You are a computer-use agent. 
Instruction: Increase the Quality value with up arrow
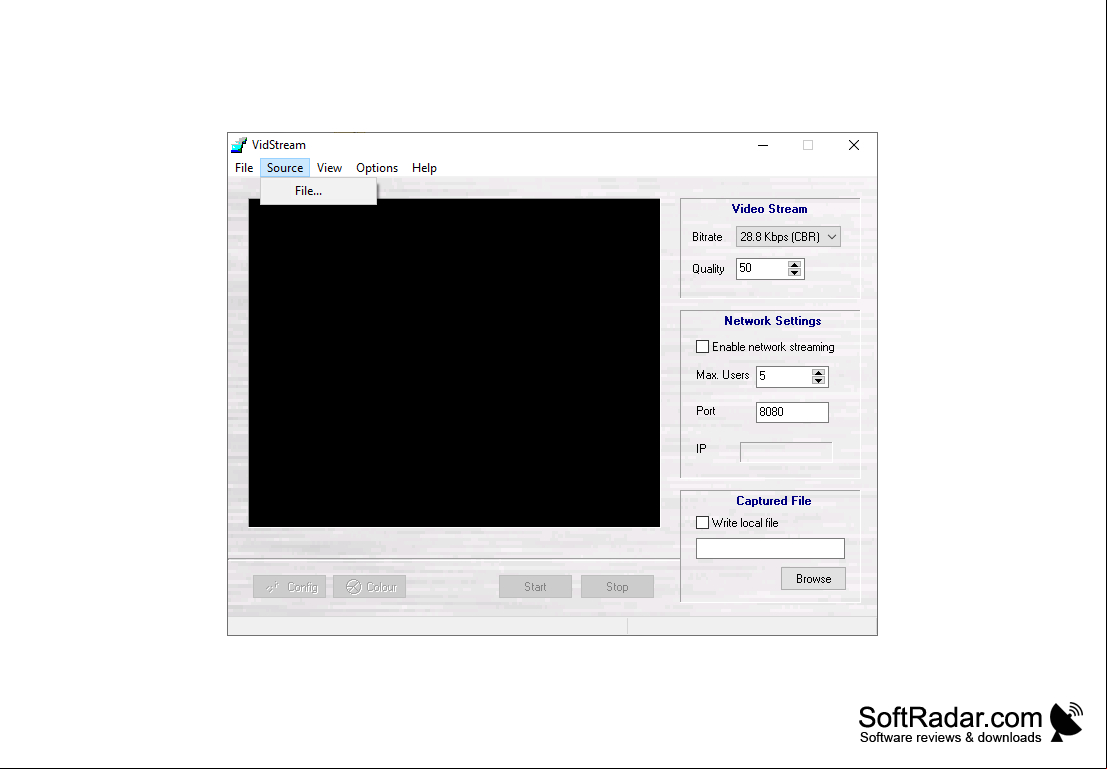pyautogui.click(x=794, y=265)
